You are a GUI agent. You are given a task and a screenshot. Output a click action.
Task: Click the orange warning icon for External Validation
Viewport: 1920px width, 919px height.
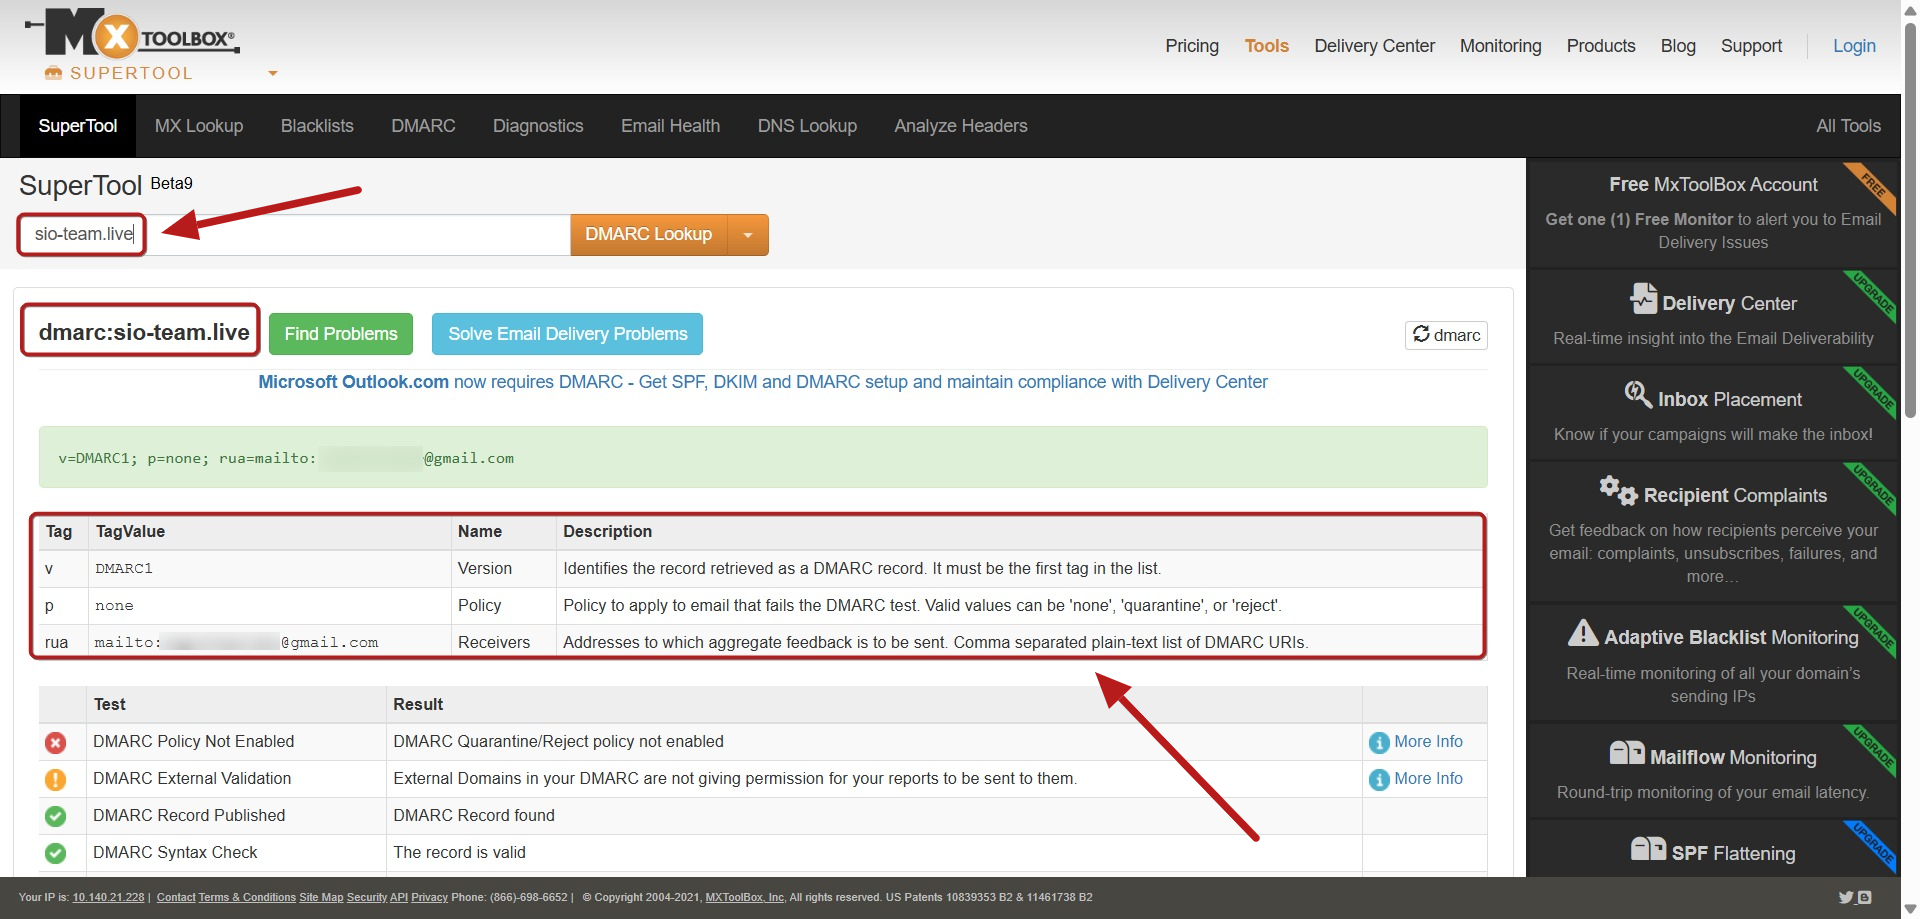[x=56, y=780]
